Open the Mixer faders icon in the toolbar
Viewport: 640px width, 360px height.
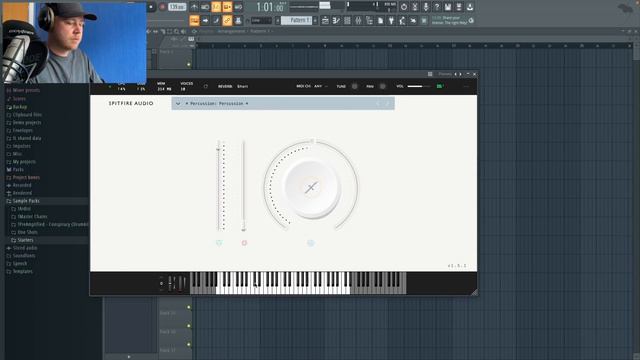pos(358,20)
